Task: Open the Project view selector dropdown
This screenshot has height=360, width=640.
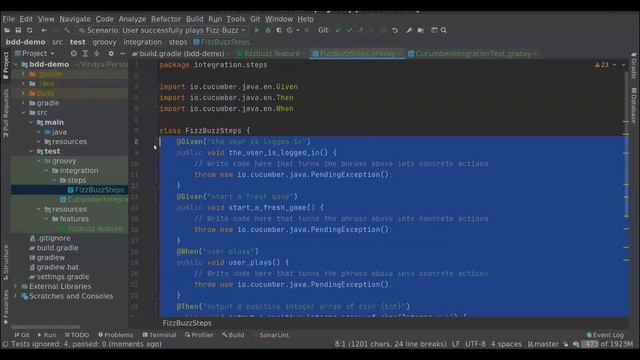Action: click(35, 53)
